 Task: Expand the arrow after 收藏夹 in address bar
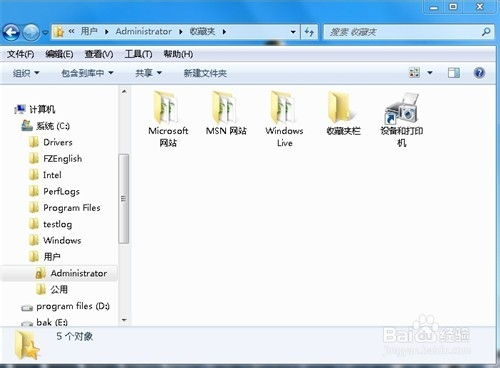click(x=224, y=32)
